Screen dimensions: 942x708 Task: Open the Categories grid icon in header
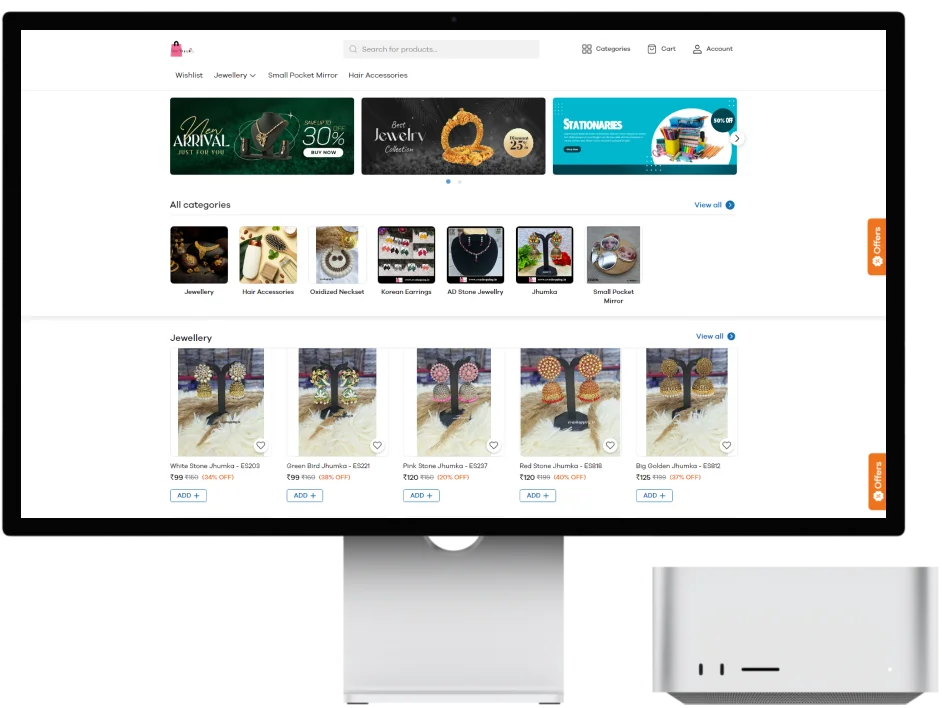tap(587, 49)
